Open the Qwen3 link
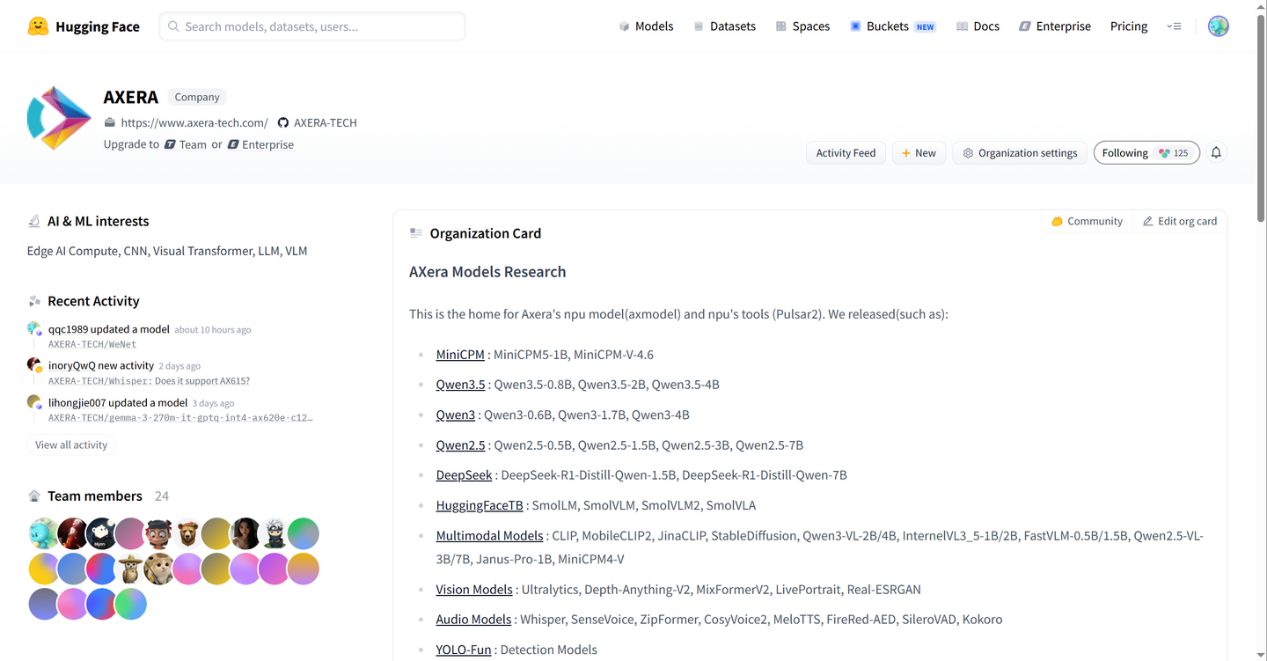The width and height of the screenshot is (1267, 661). 455,415
